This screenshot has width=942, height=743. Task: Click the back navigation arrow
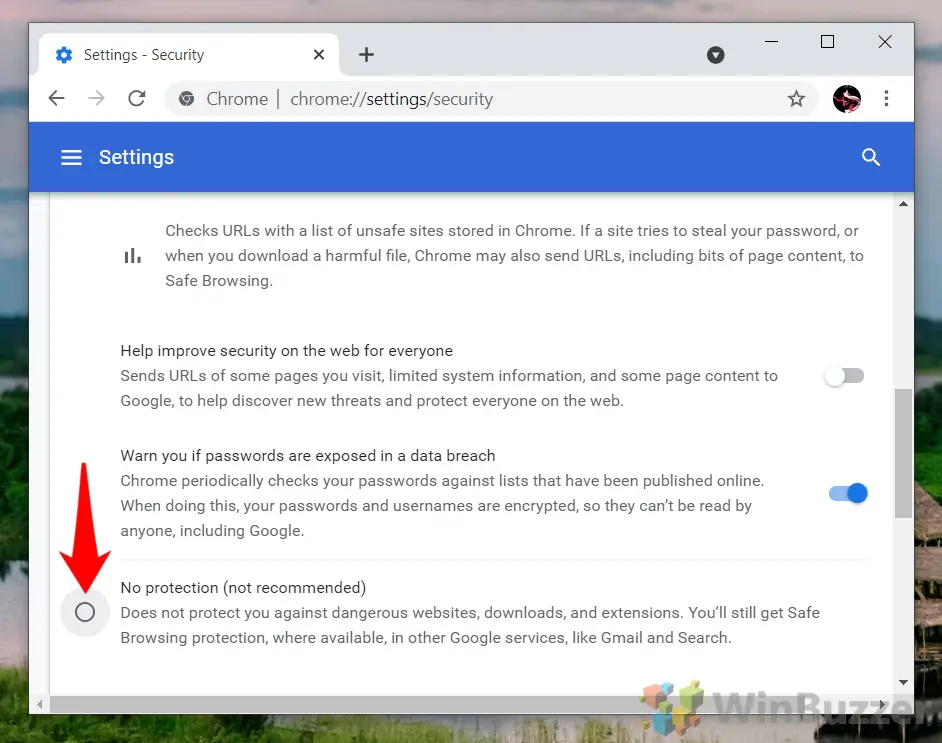point(57,99)
